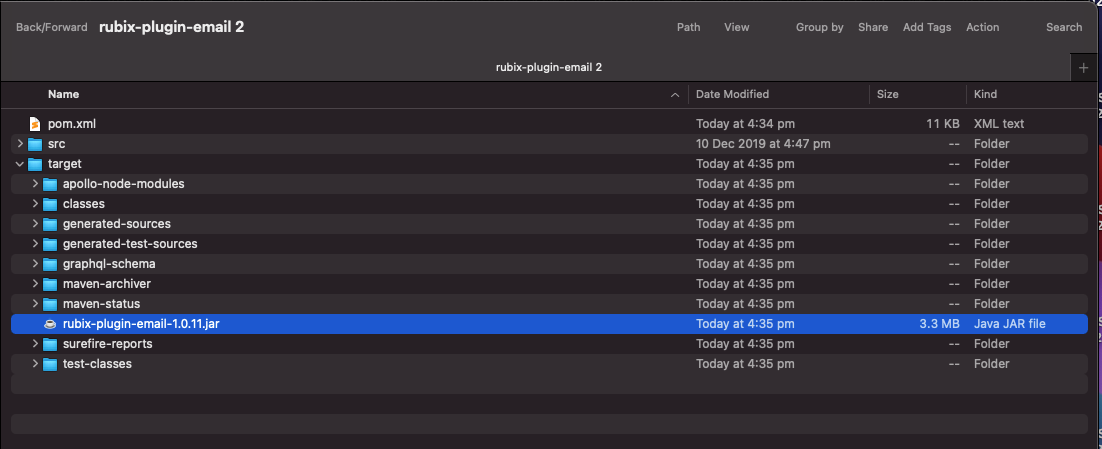Screen dimensions: 1102x449
Task: Open the Group by toolbar menu
Action: click(819, 27)
